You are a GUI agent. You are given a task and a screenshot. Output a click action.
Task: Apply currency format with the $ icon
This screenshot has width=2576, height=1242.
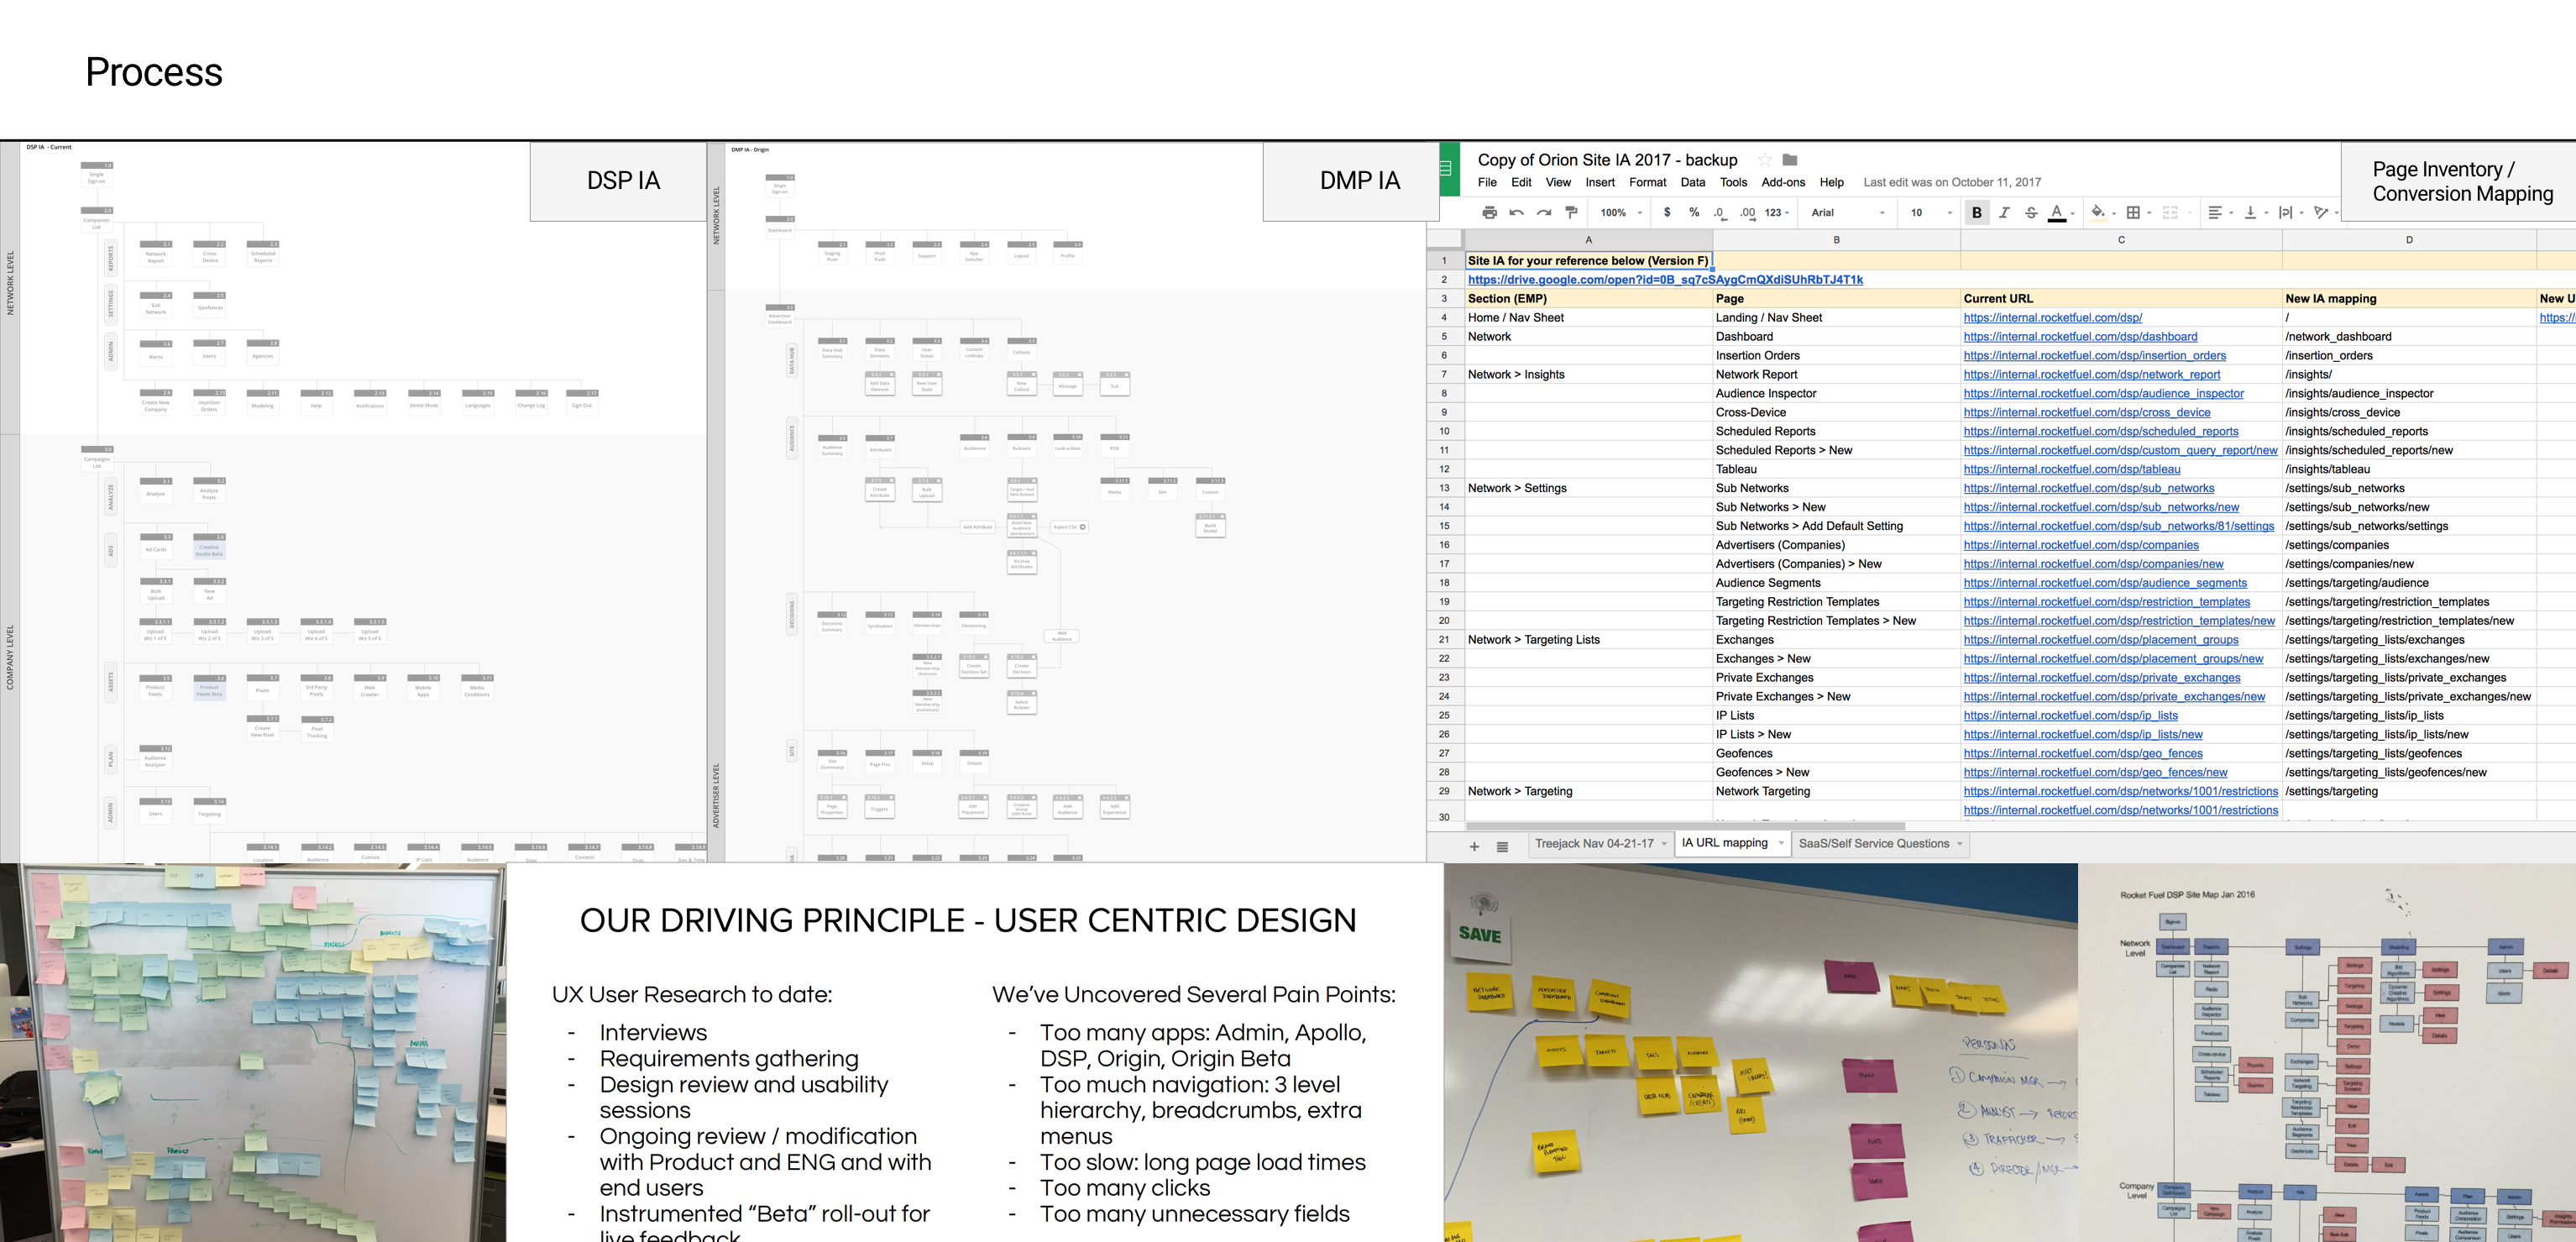click(1667, 212)
